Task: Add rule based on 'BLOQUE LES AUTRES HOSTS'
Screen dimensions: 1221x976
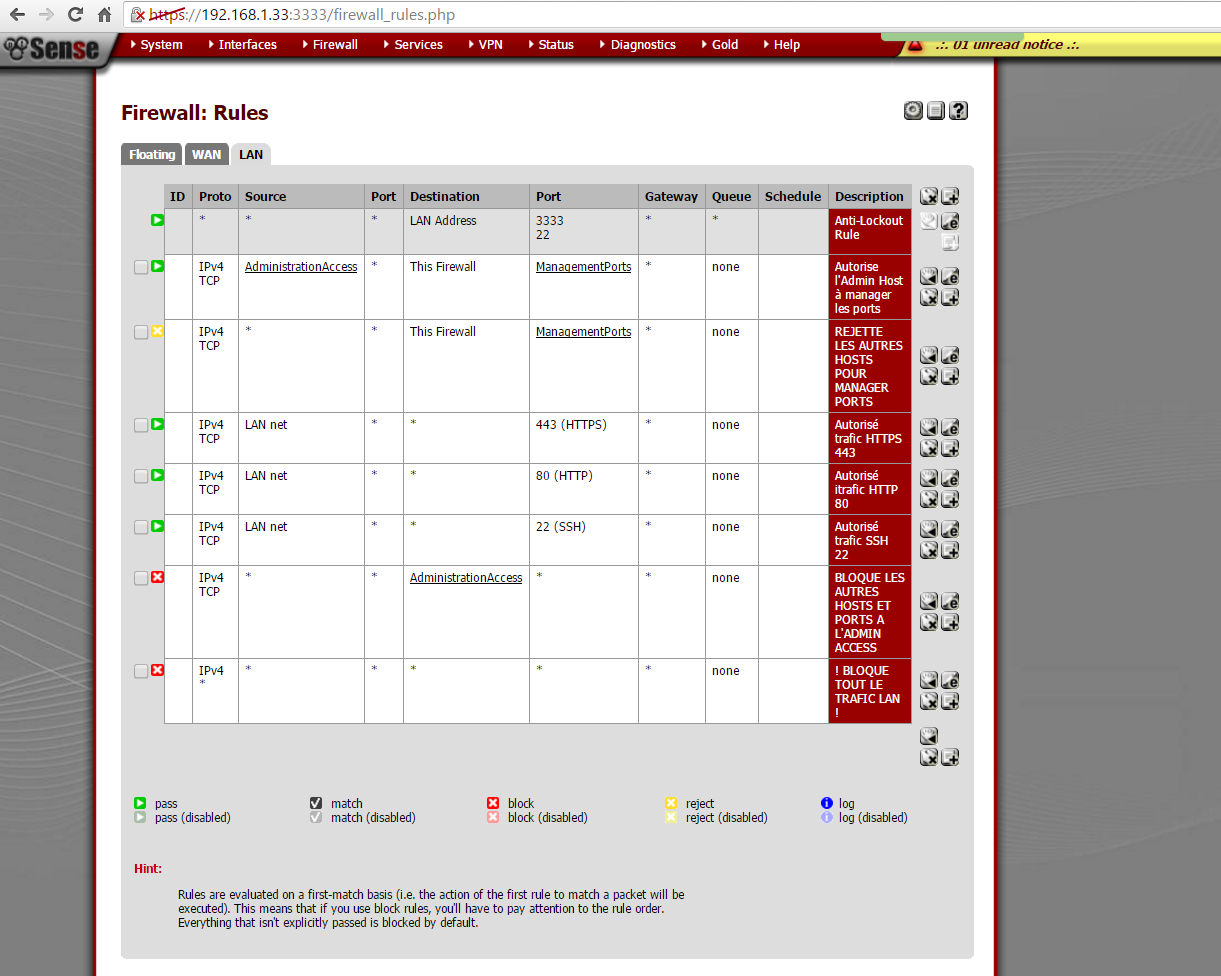Action: pyautogui.click(x=950, y=622)
